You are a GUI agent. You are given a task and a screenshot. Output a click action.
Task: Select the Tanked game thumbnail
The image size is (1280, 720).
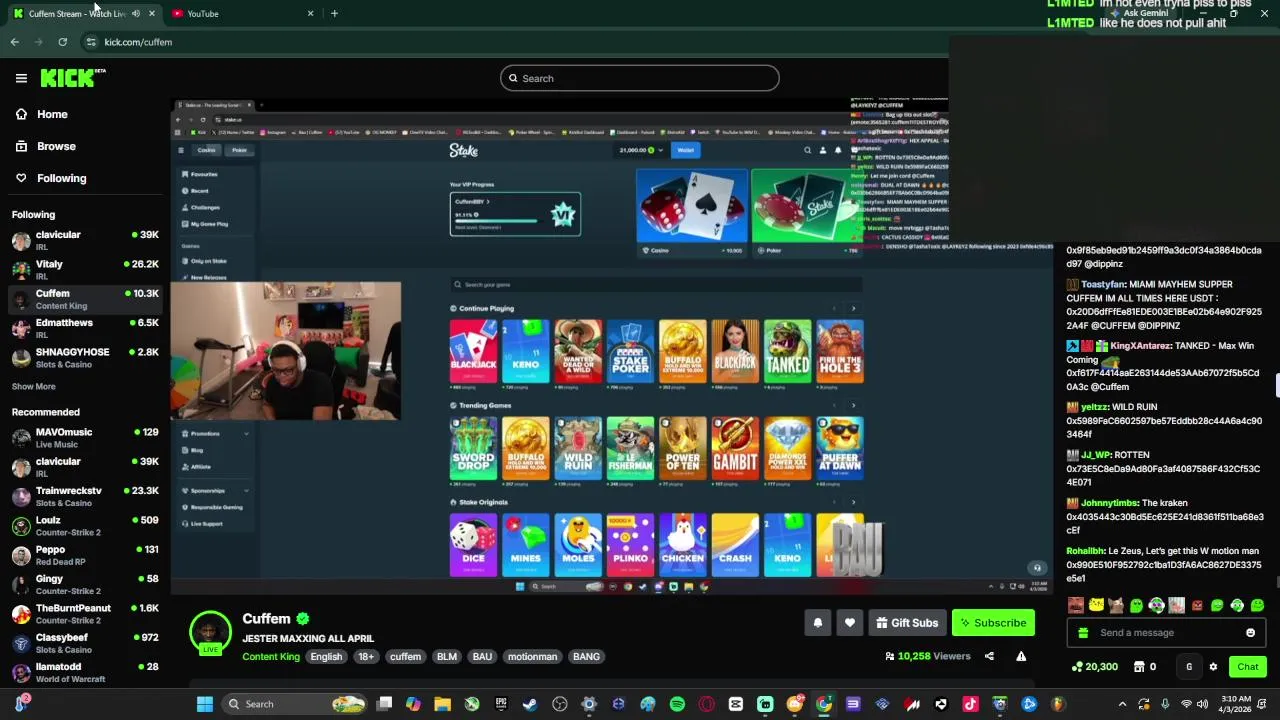click(787, 351)
